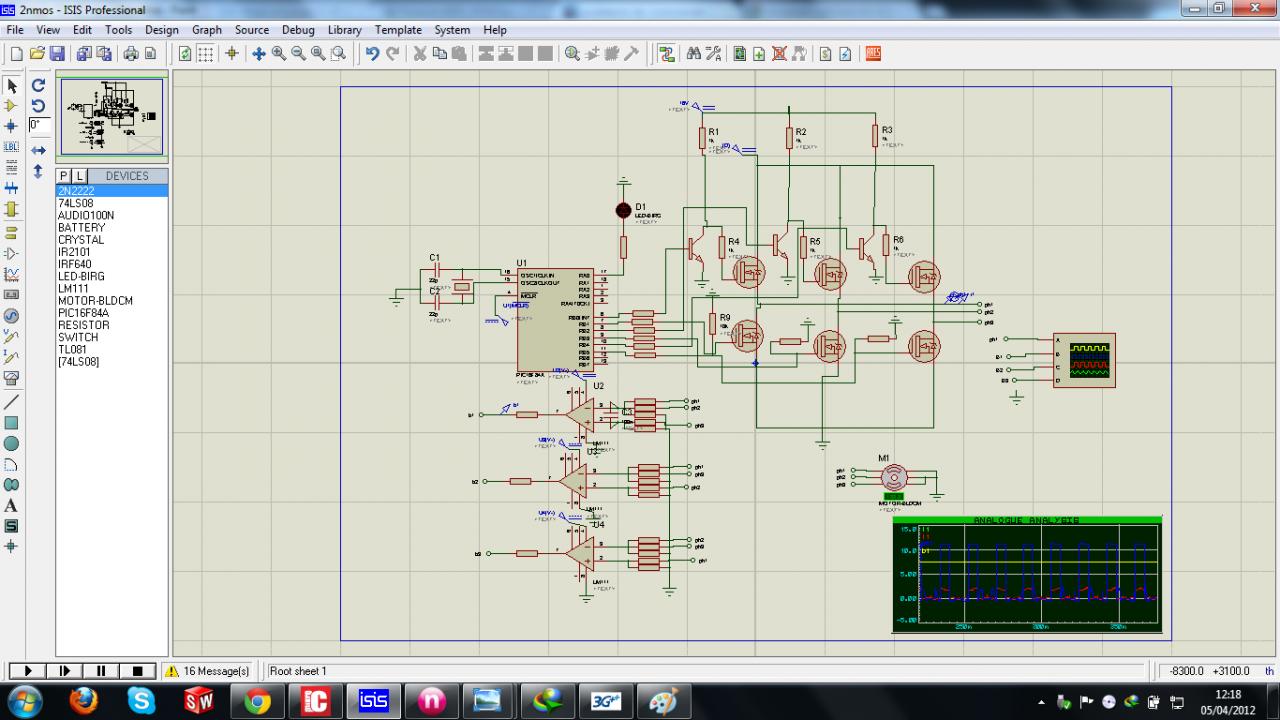Open the Template menu
The height and width of the screenshot is (720, 1280).
tap(398, 30)
